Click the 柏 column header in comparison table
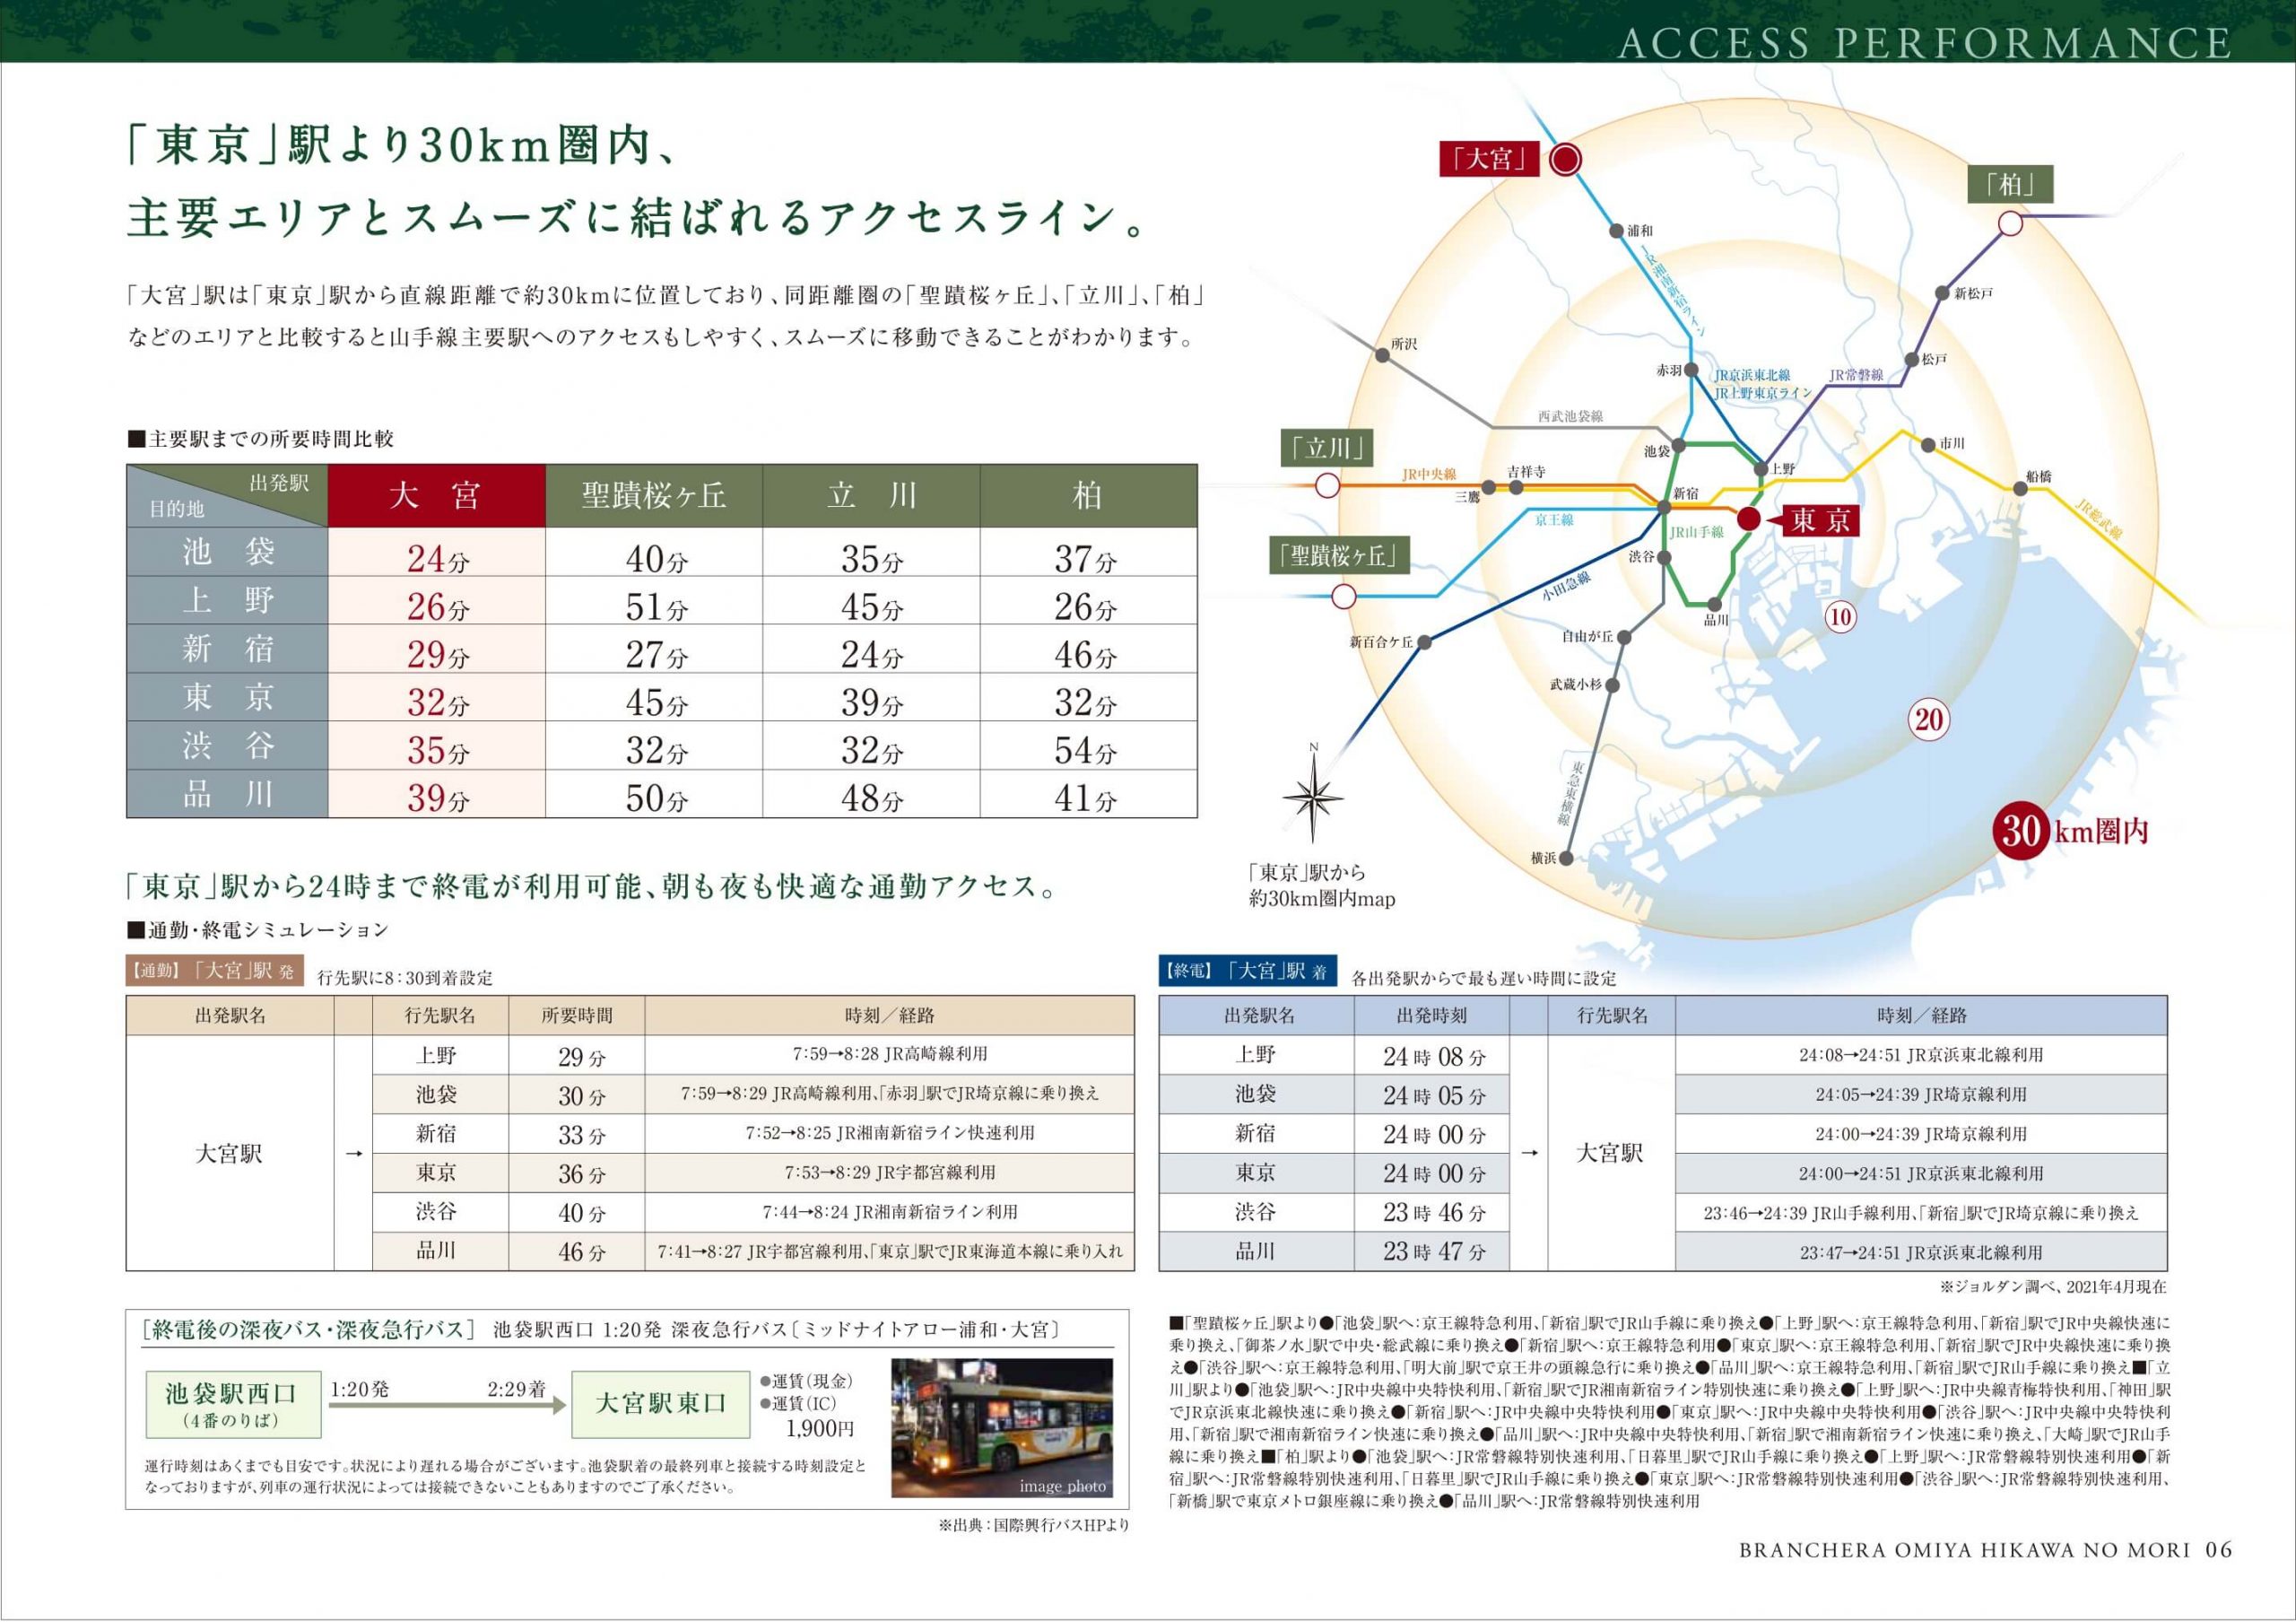2296x1622 pixels. click(x=1089, y=495)
